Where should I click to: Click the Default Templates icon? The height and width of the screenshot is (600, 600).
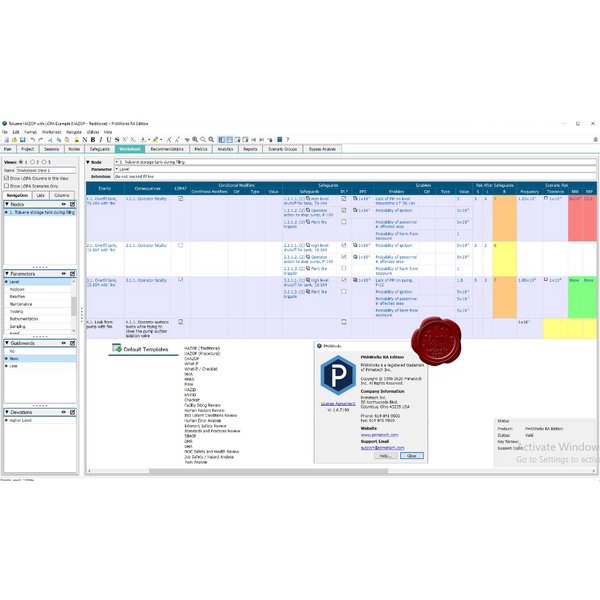pos(117,350)
